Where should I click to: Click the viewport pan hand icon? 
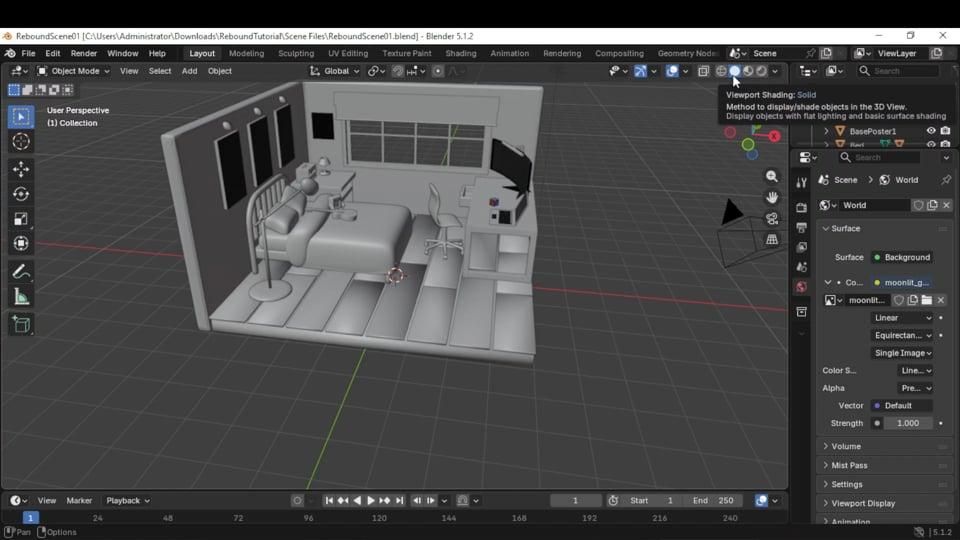(x=772, y=197)
